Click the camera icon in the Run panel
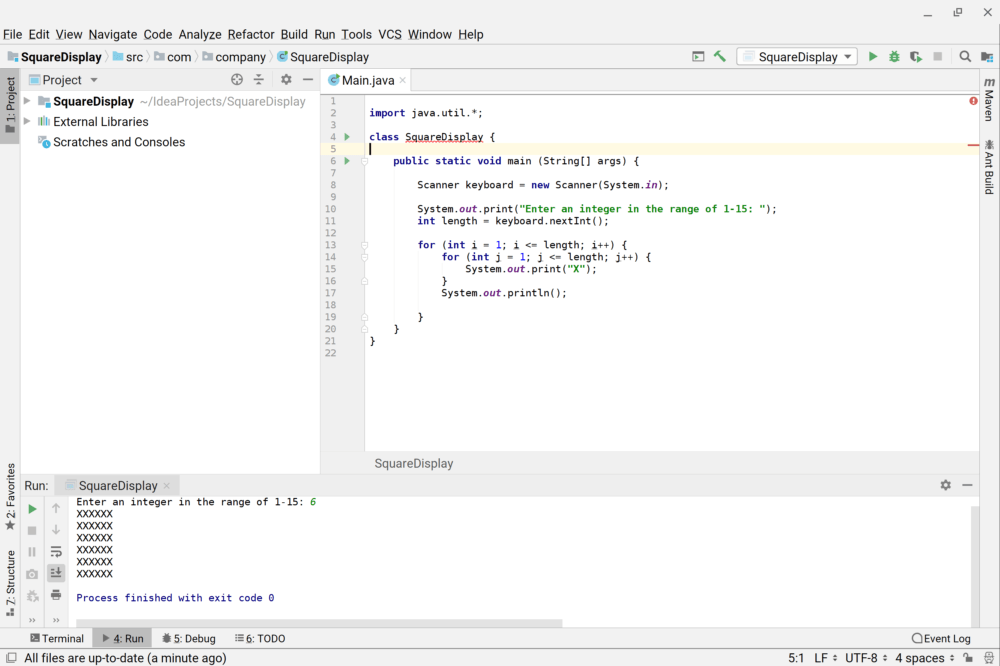1000x666 pixels. 32,574
